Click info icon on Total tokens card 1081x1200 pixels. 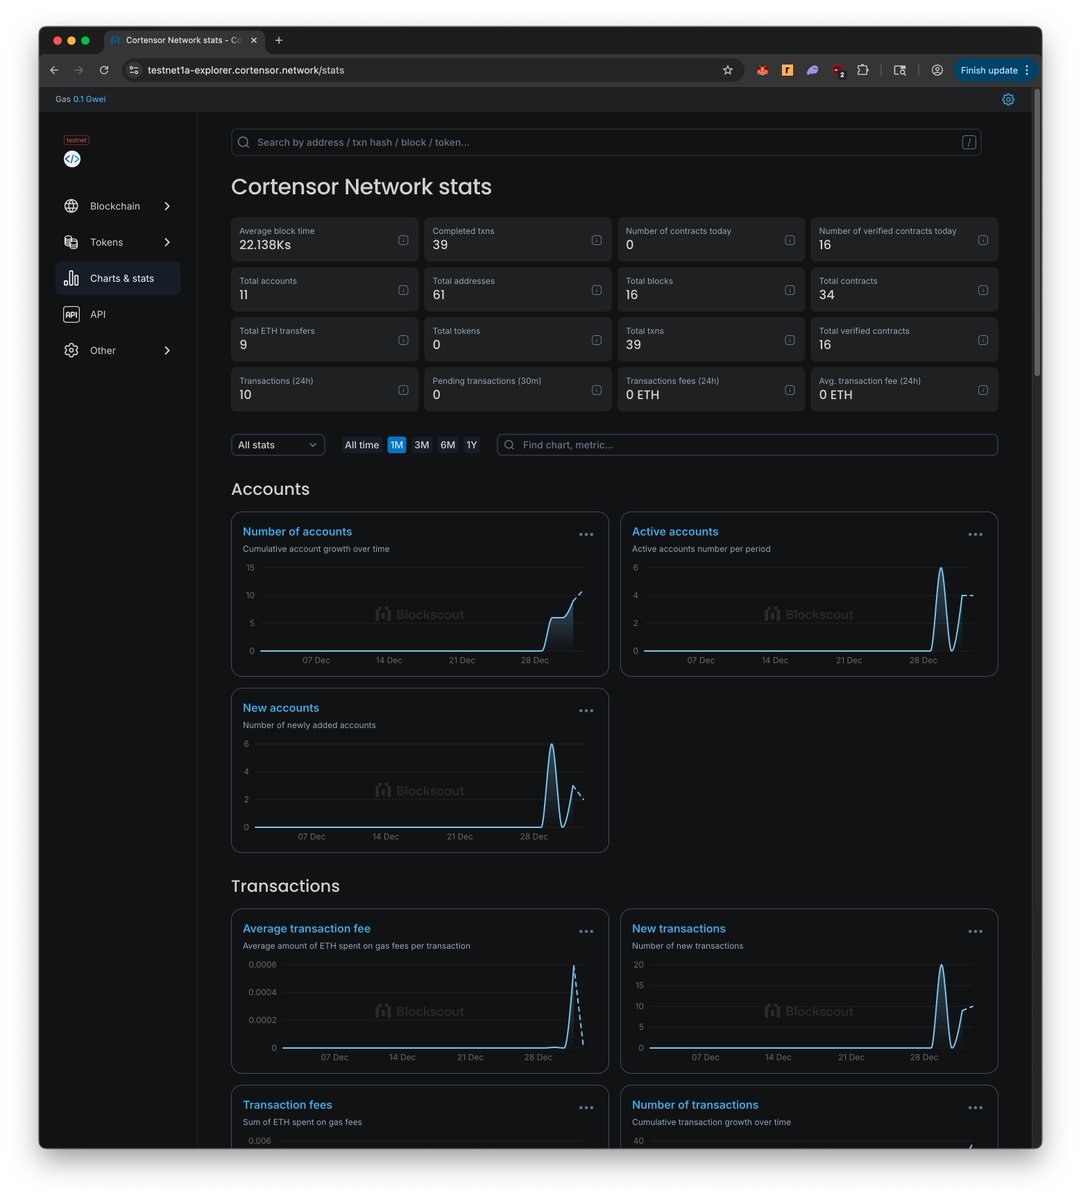click(596, 340)
